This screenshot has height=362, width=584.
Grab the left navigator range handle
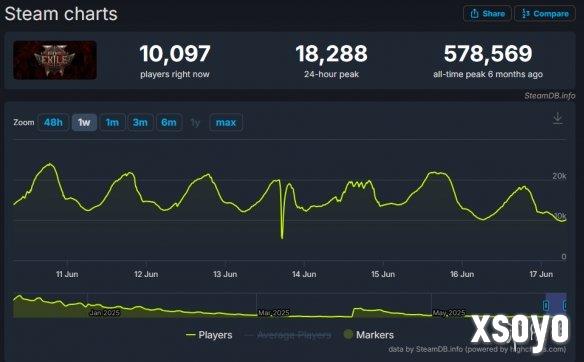(546, 305)
